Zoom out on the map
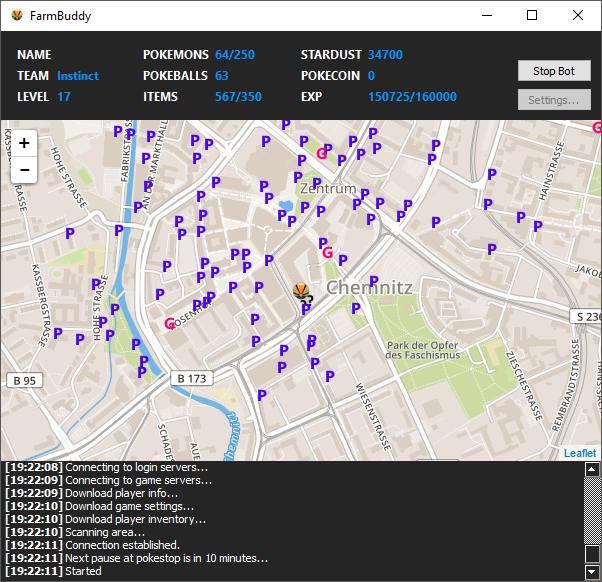This screenshot has height=582, width=602. (x=24, y=170)
